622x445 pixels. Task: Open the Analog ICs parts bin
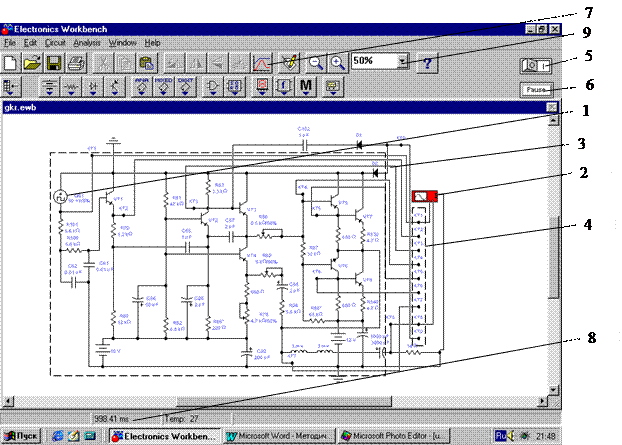(142, 87)
